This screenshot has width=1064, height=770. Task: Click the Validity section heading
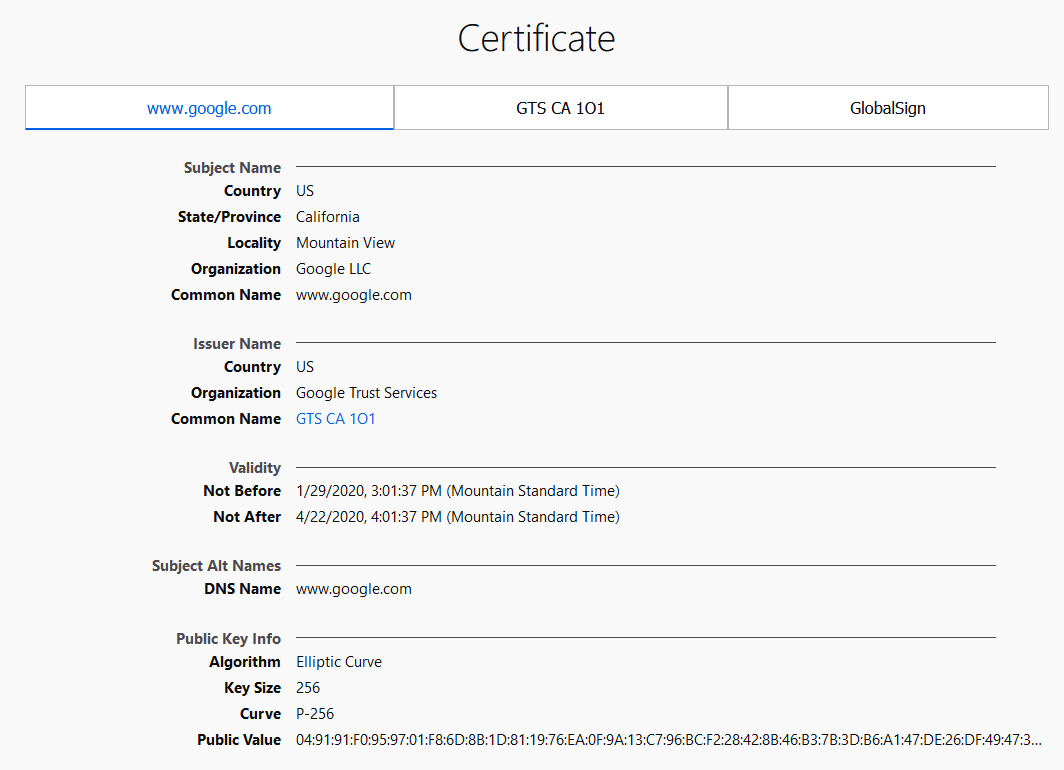(x=254, y=468)
